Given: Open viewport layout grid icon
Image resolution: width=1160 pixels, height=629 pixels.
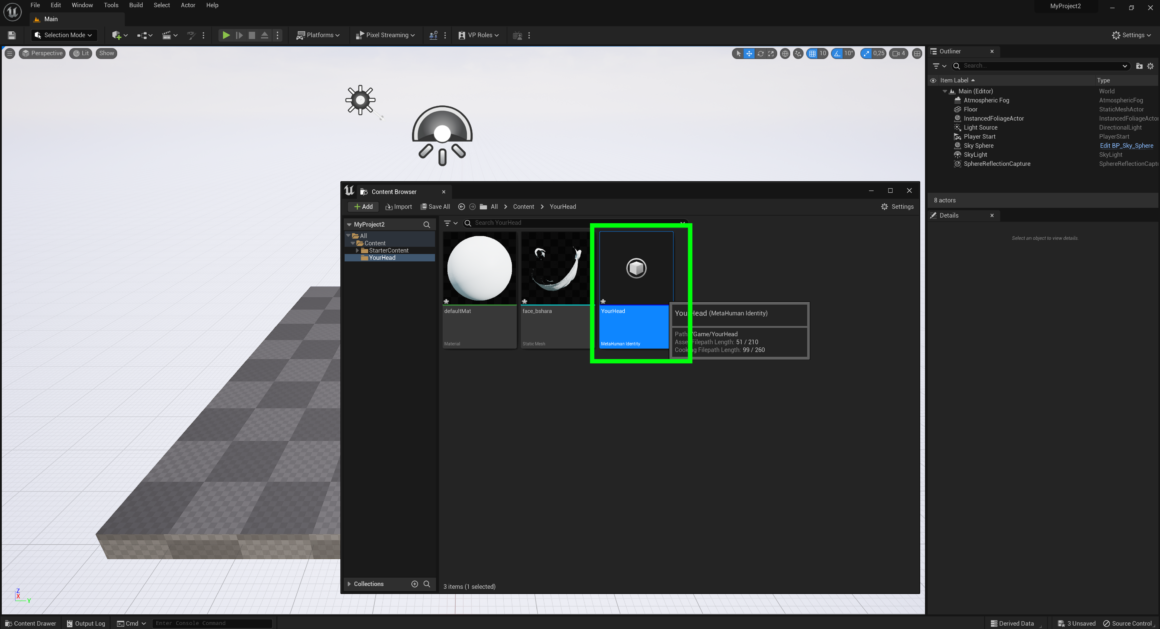Looking at the screenshot, I should coord(917,53).
